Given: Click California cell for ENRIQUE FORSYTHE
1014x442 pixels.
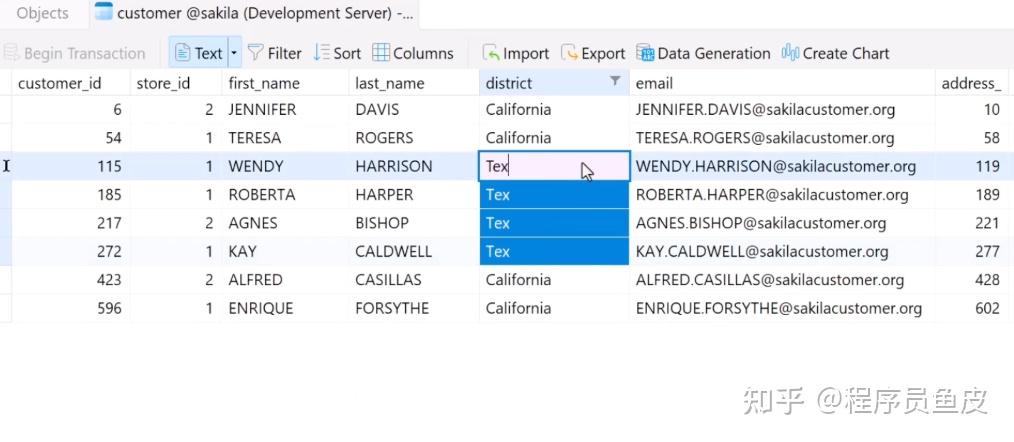Looking at the screenshot, I should click(x=554, y=308).
